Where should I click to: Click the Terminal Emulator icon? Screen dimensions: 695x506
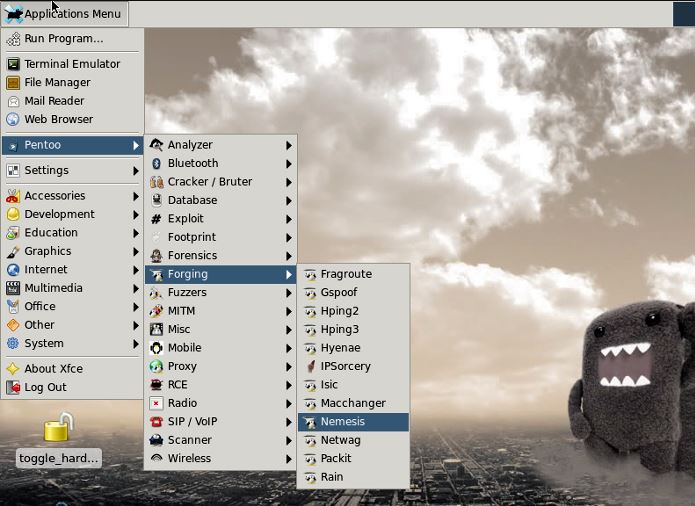coord(13,64)
